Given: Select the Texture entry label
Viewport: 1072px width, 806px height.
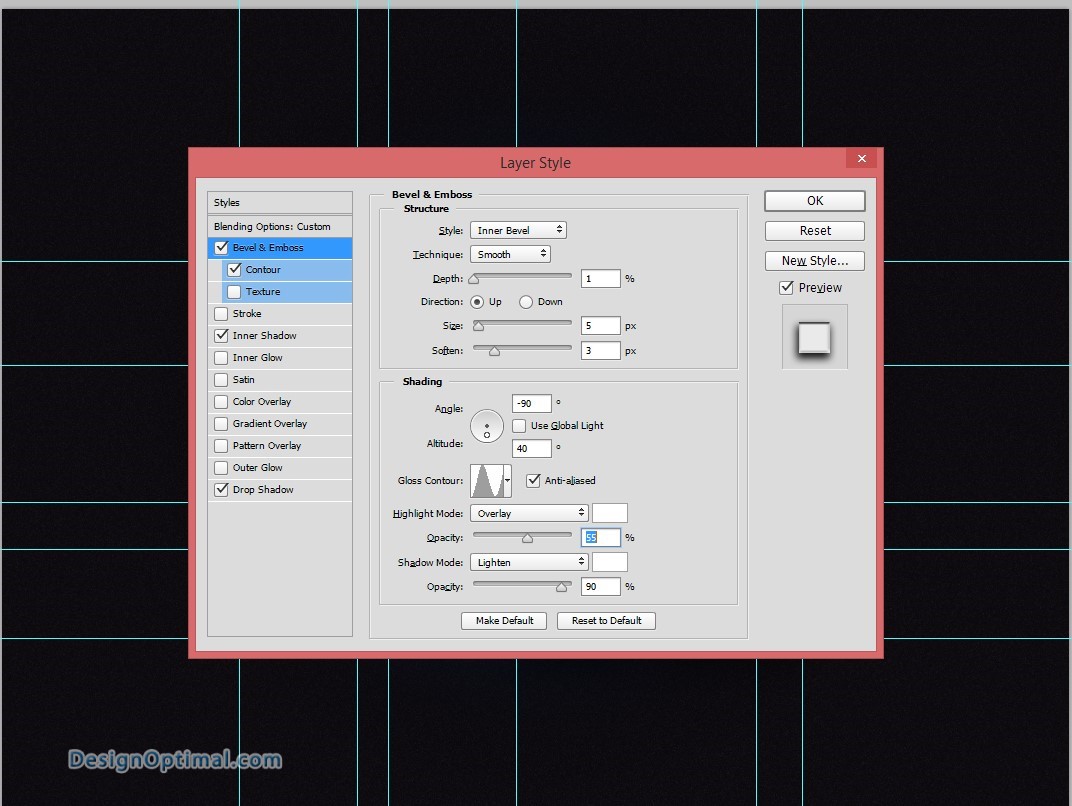Looking at the screenshot, I should [x=263, y=292].
